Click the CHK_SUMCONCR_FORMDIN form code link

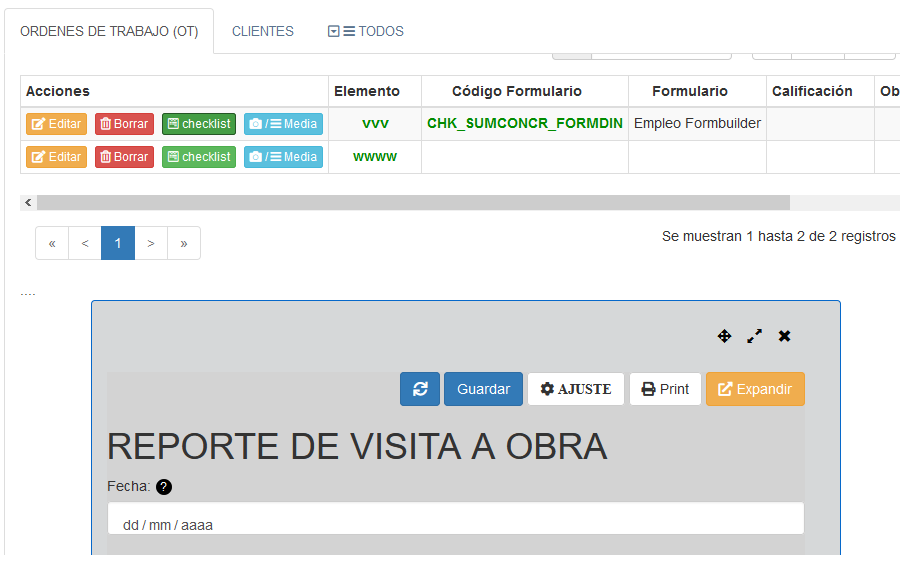pyautogui.click(x=525, y=123)
